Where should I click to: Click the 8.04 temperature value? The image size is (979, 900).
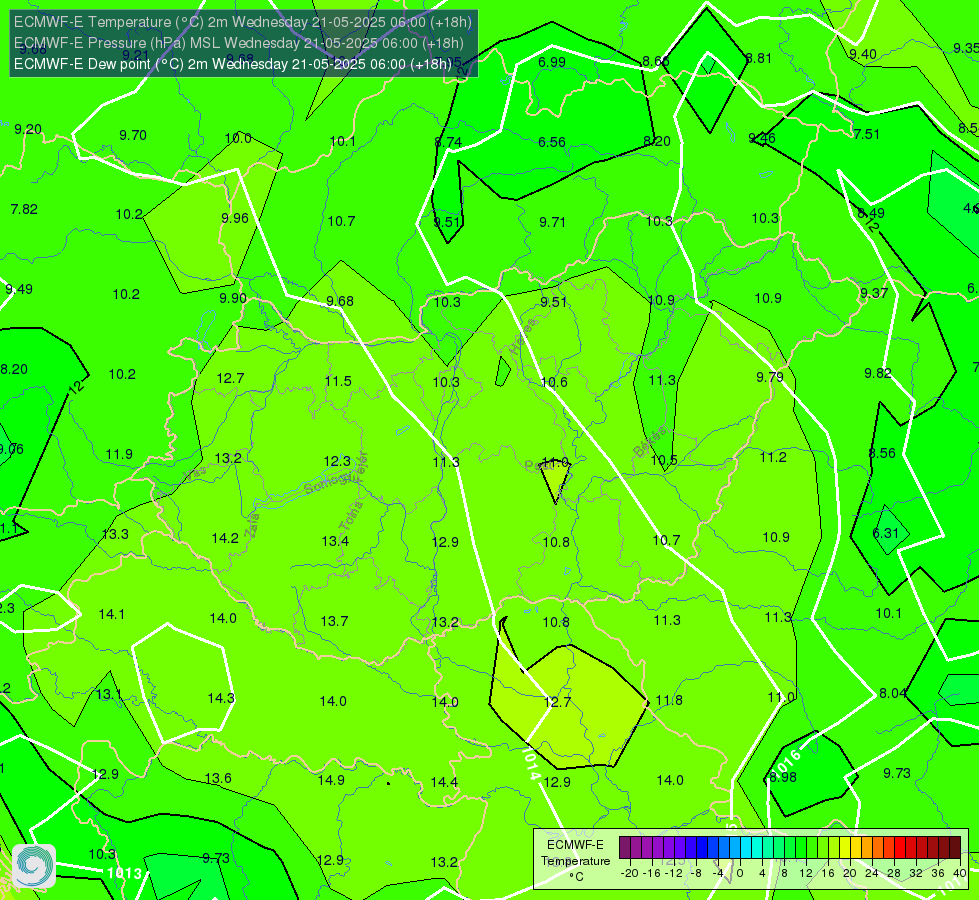coord(892,693)
